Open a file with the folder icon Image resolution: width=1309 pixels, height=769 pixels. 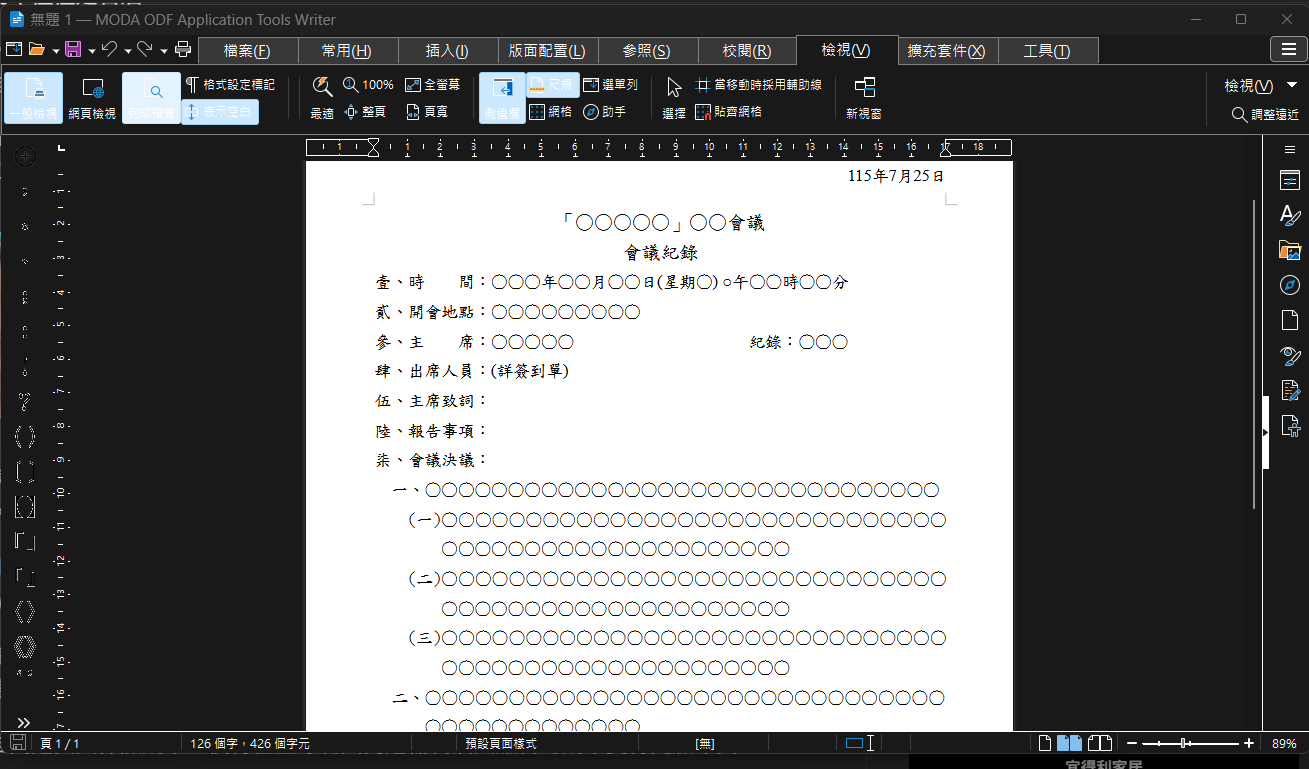coord(37,49)
